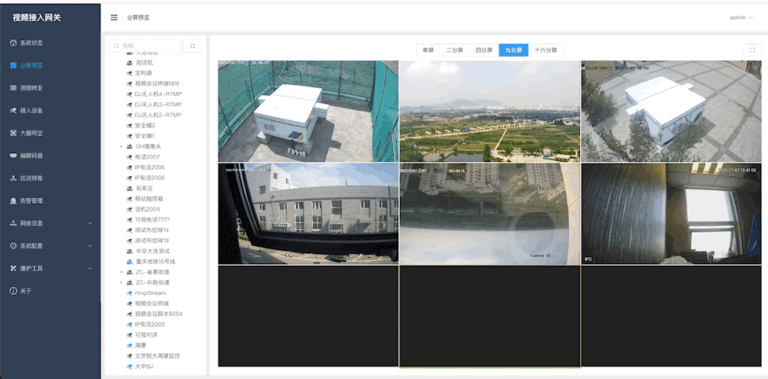Viewport: 768px width, 379px height.
Task: Click the refresh icon beside device search
Action: click(x=192, y=46)
